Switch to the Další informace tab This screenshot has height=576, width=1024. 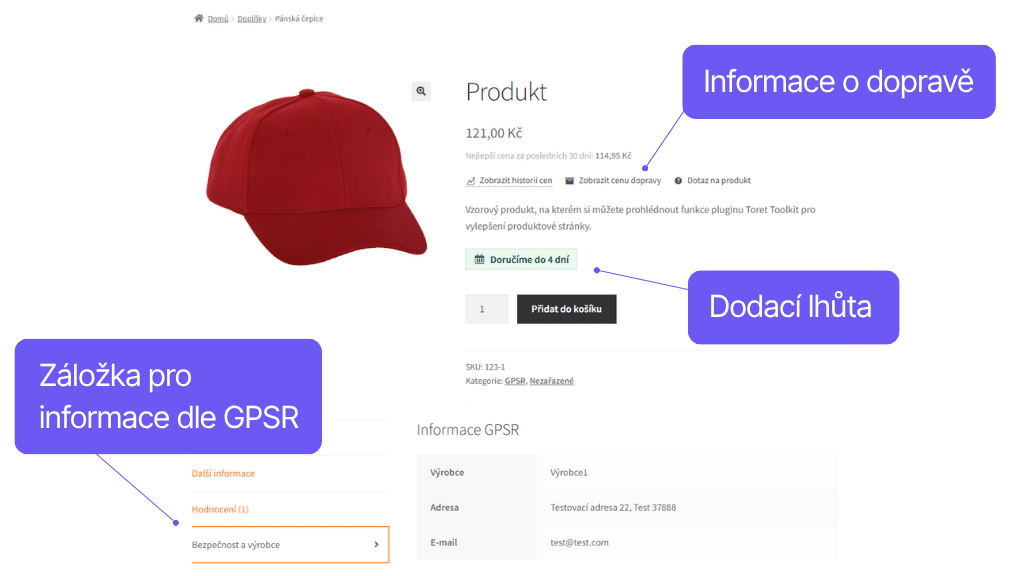tap(223, 473)
